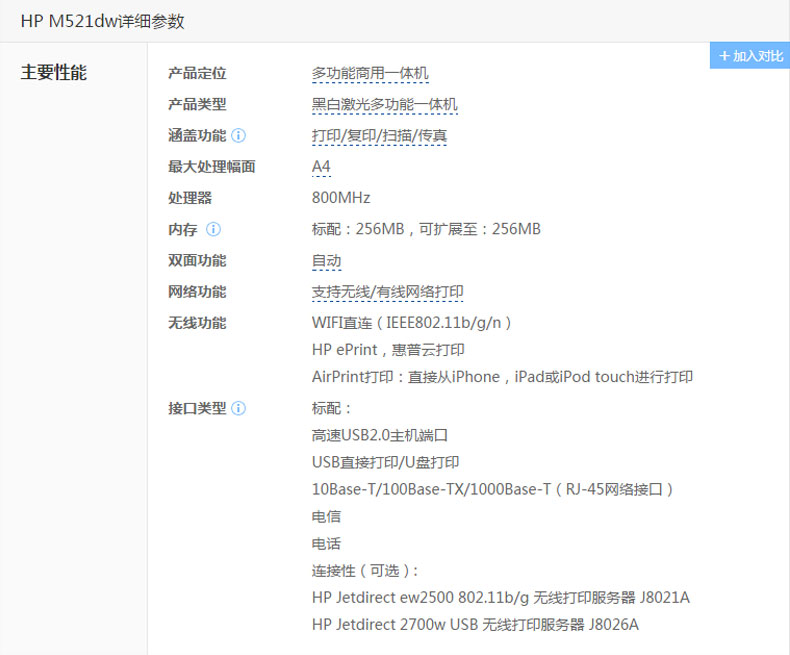Image resolution: width=790 pixels, height=655 pixels.
Task: Click the info icon beside 内存
Action: [x=213, y=229]
